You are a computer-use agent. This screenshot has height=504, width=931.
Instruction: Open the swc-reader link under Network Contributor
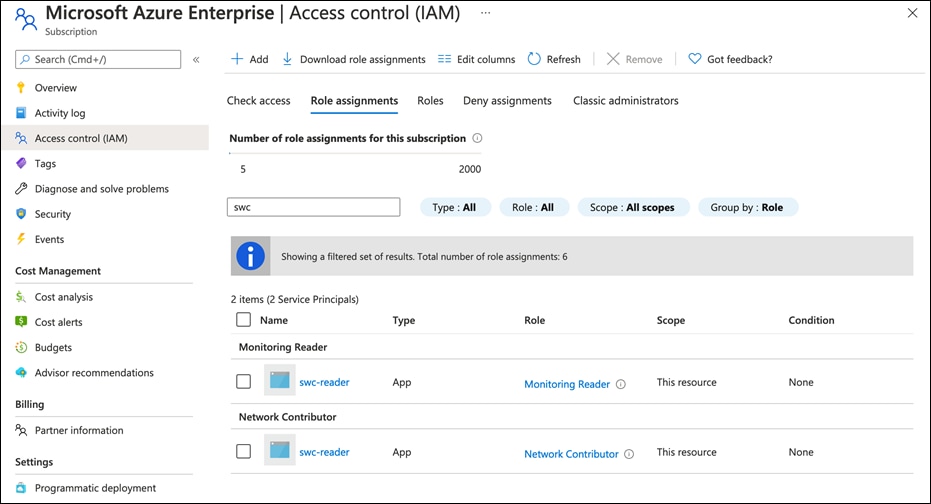click(x=324, y=452)
